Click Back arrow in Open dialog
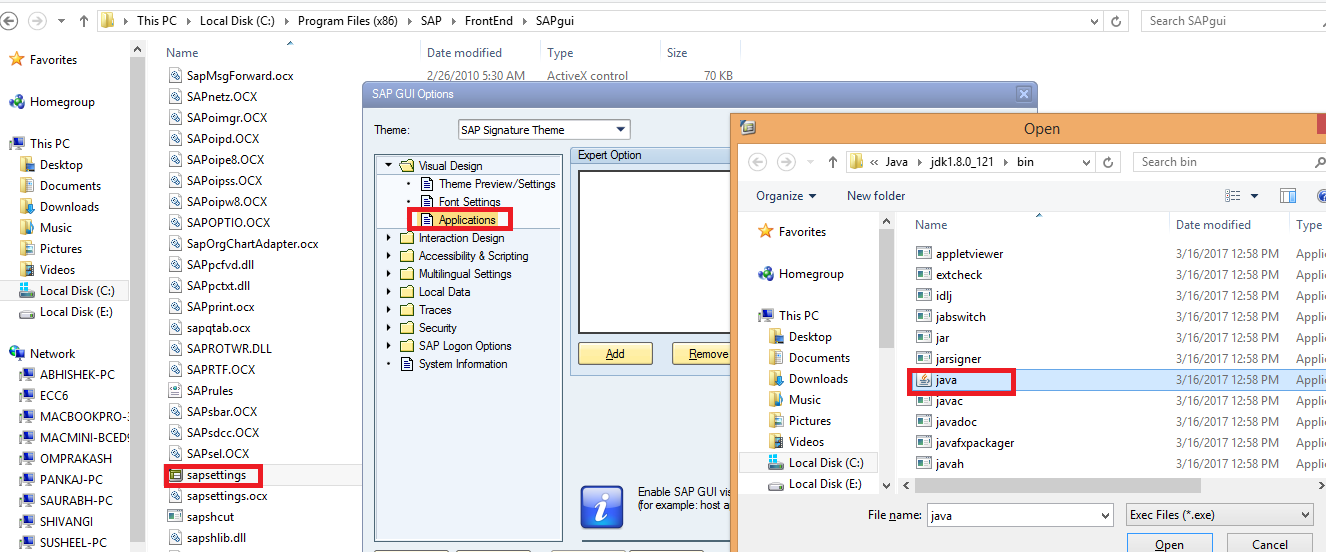 tap(758, 162)
